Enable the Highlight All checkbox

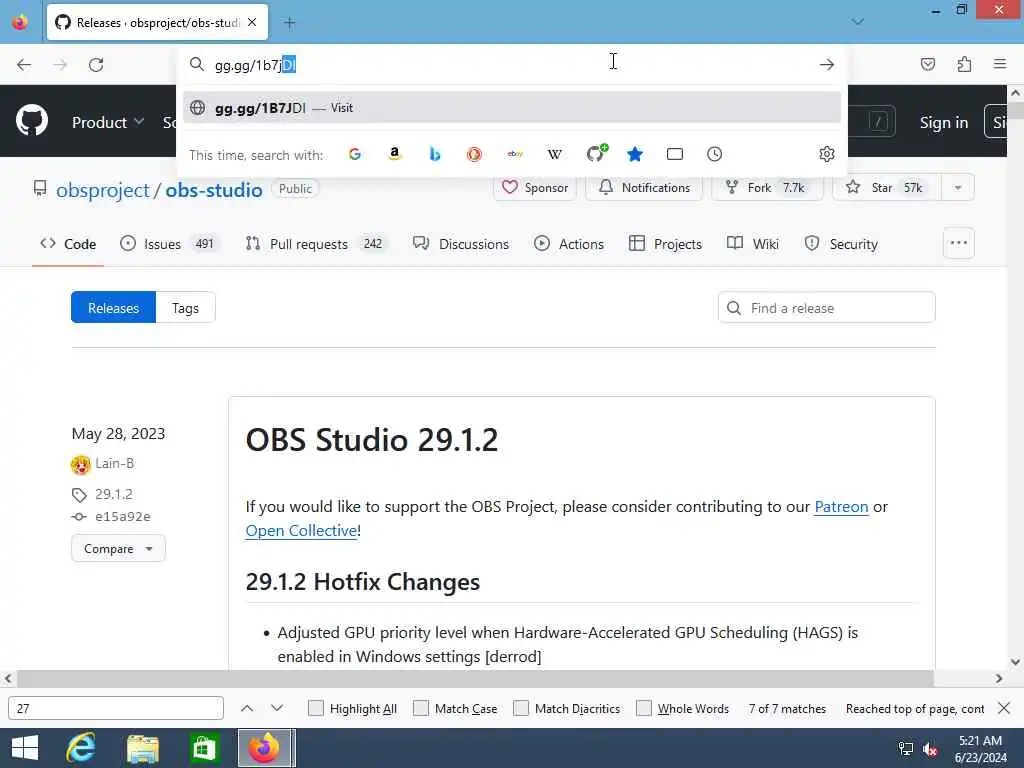[315, 708]
